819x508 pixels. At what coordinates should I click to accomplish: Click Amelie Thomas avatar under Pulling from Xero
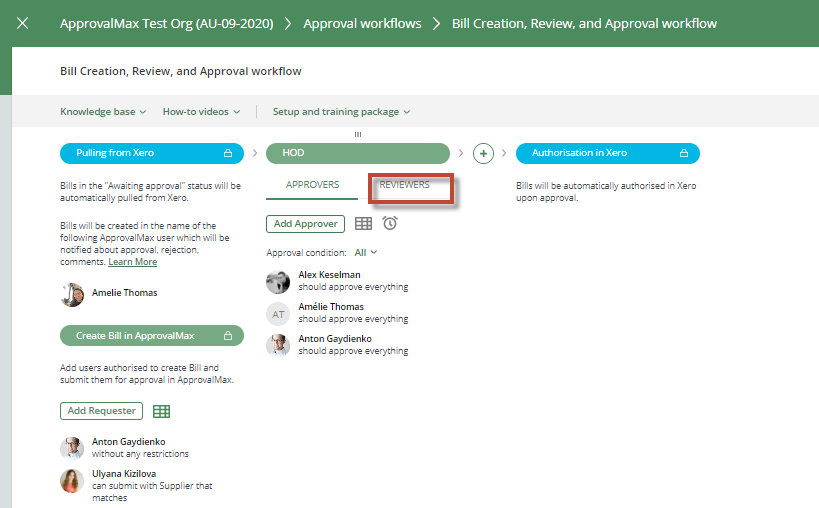[x=72, y=294]
